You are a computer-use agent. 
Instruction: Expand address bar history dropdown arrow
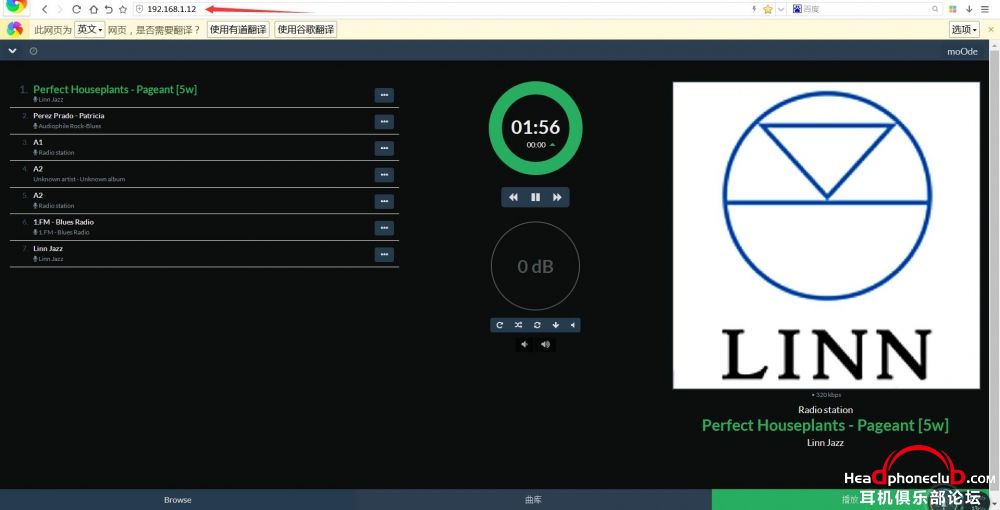click(x=781, y=9)
